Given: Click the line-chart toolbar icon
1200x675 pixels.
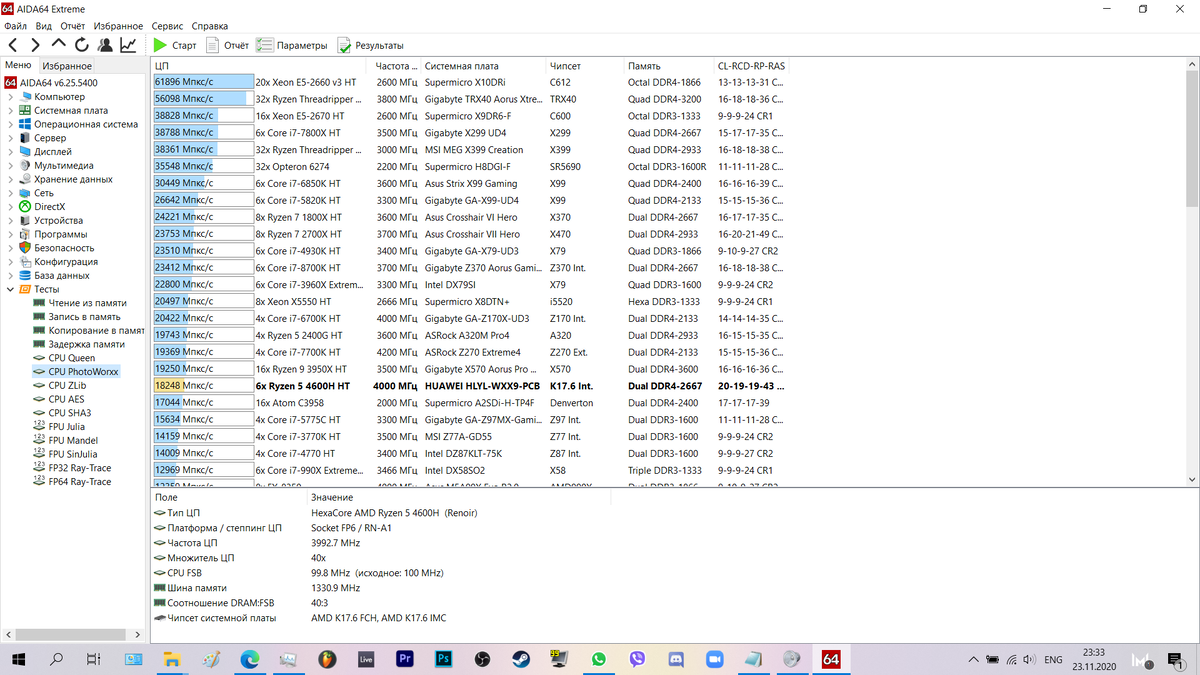Looking at the screenshot, I should tap(126, 44).
